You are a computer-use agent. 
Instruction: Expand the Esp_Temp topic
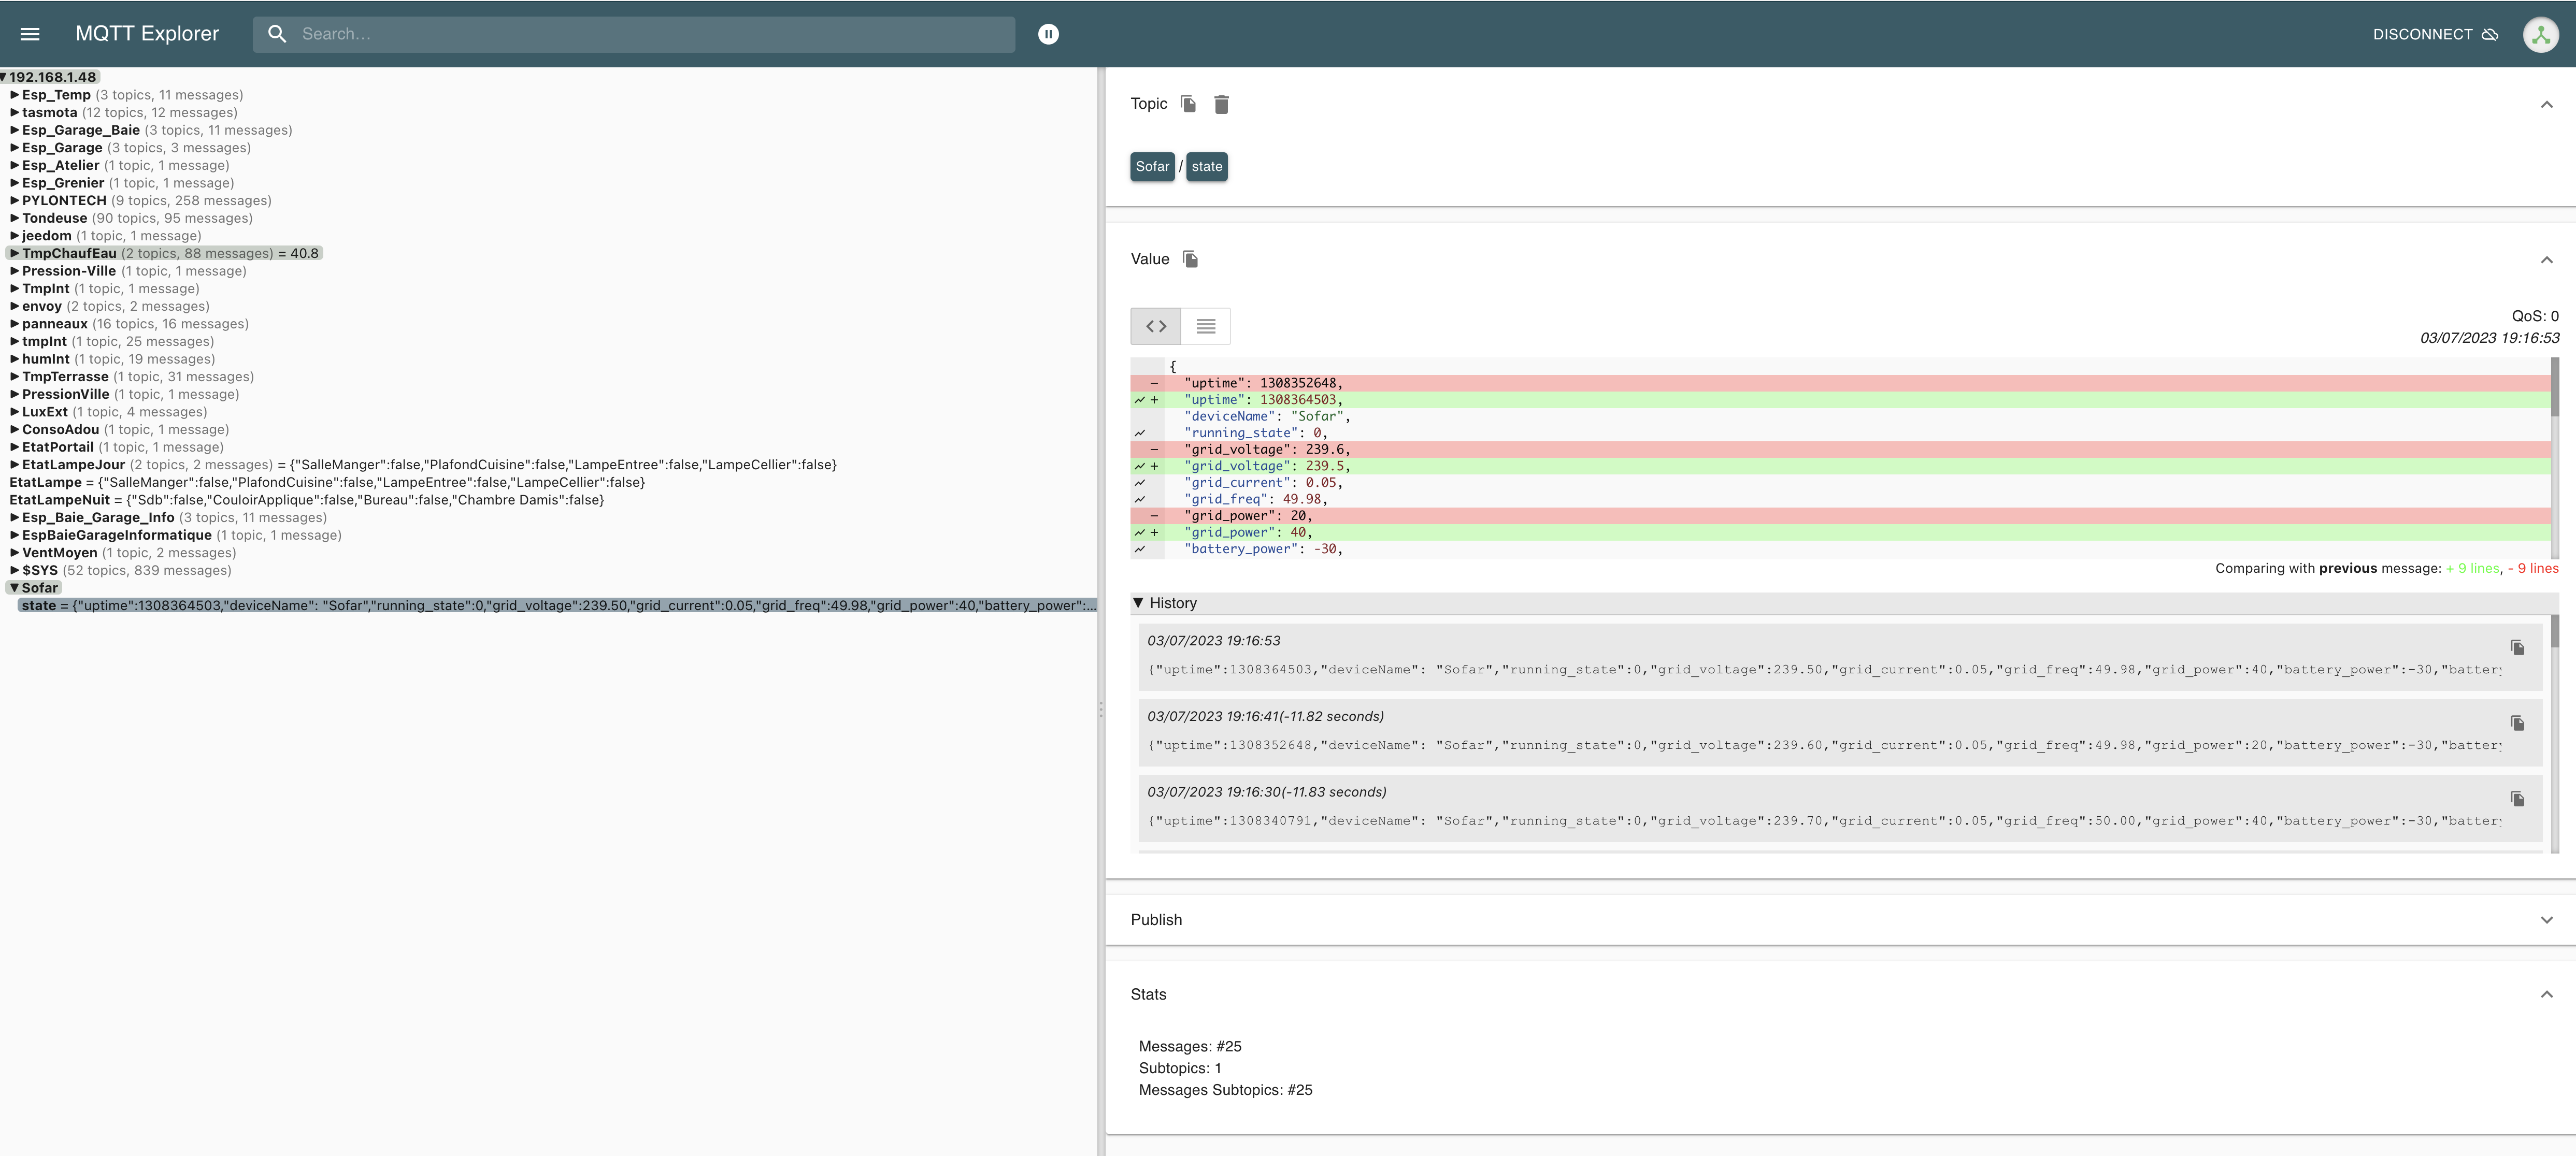pyautogui.click(x=15, y=95)
